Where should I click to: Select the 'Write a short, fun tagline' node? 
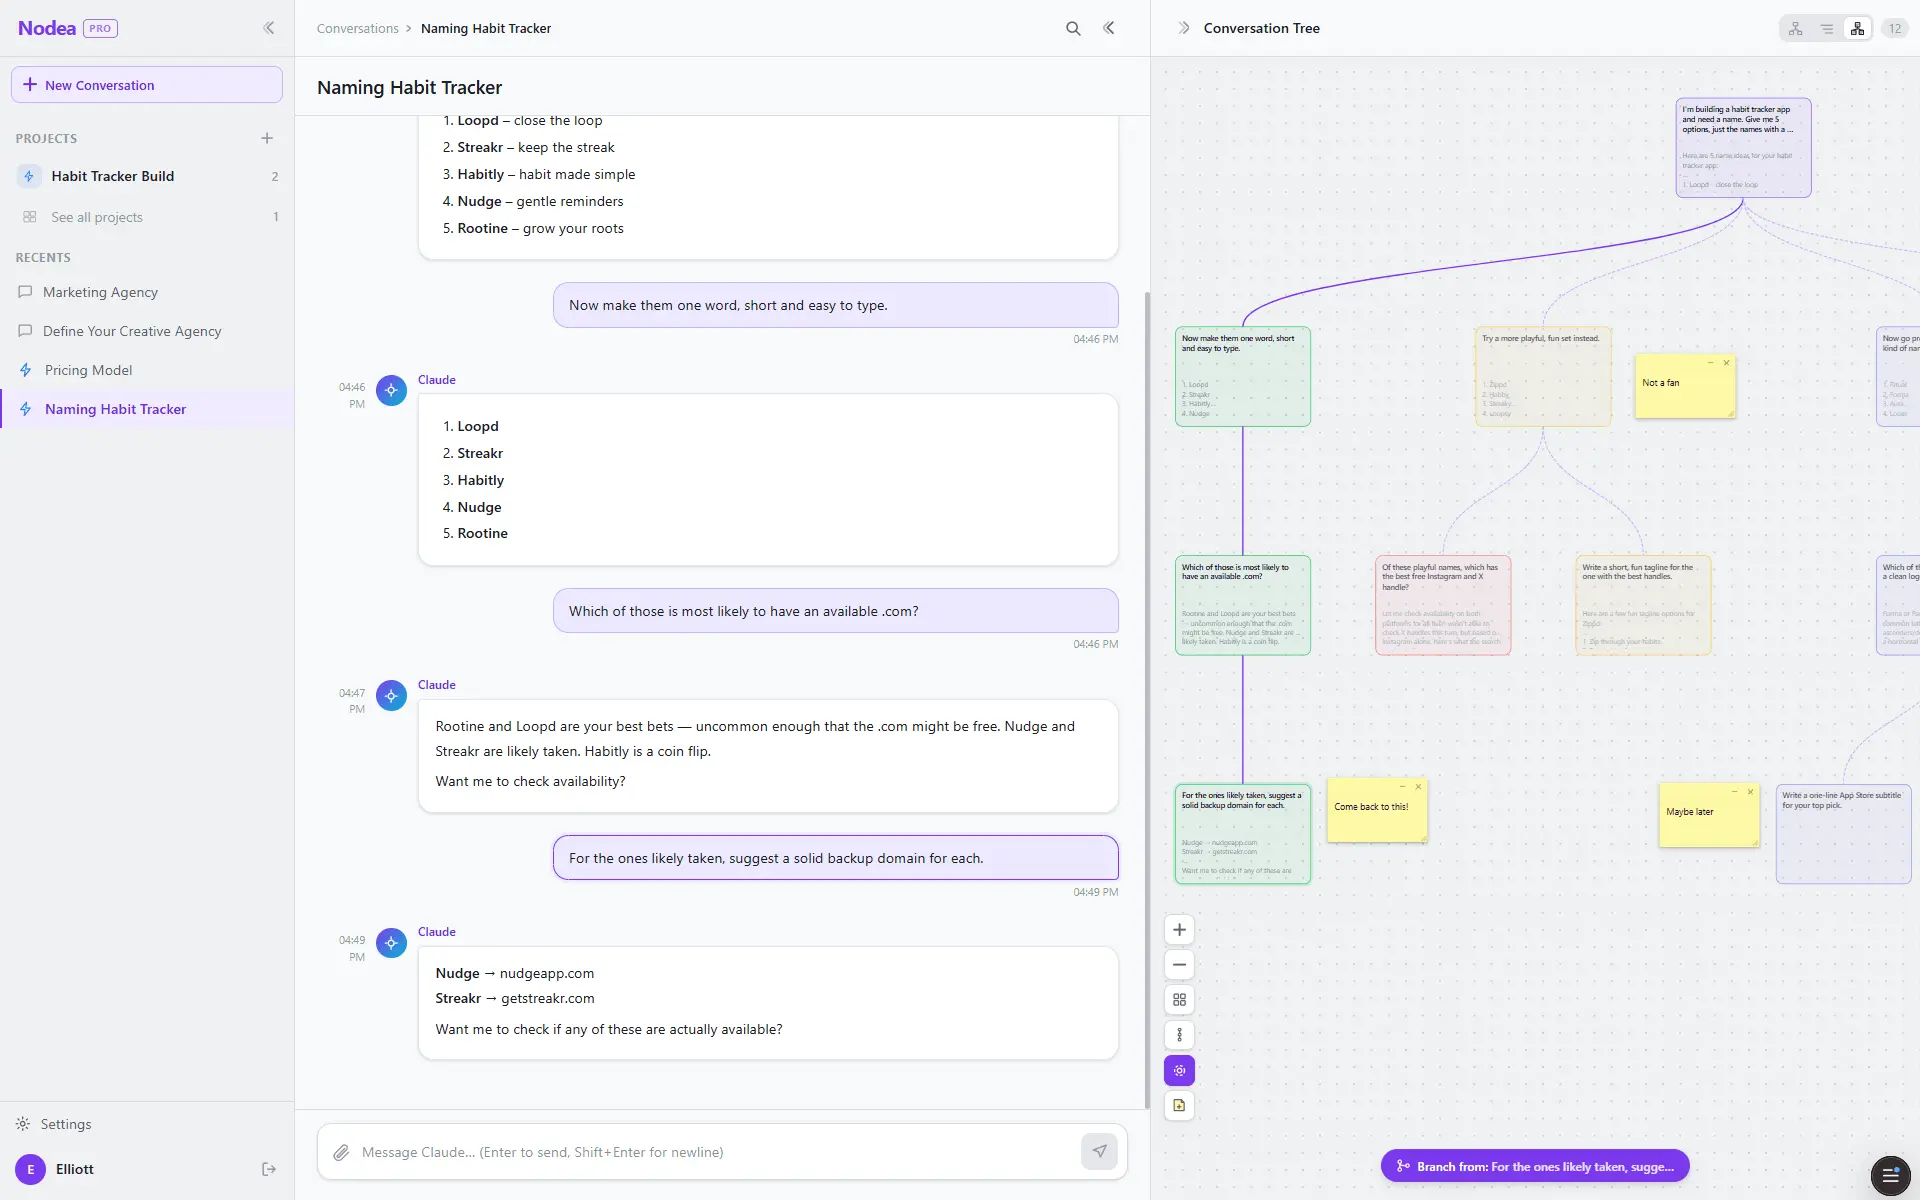1642,605
